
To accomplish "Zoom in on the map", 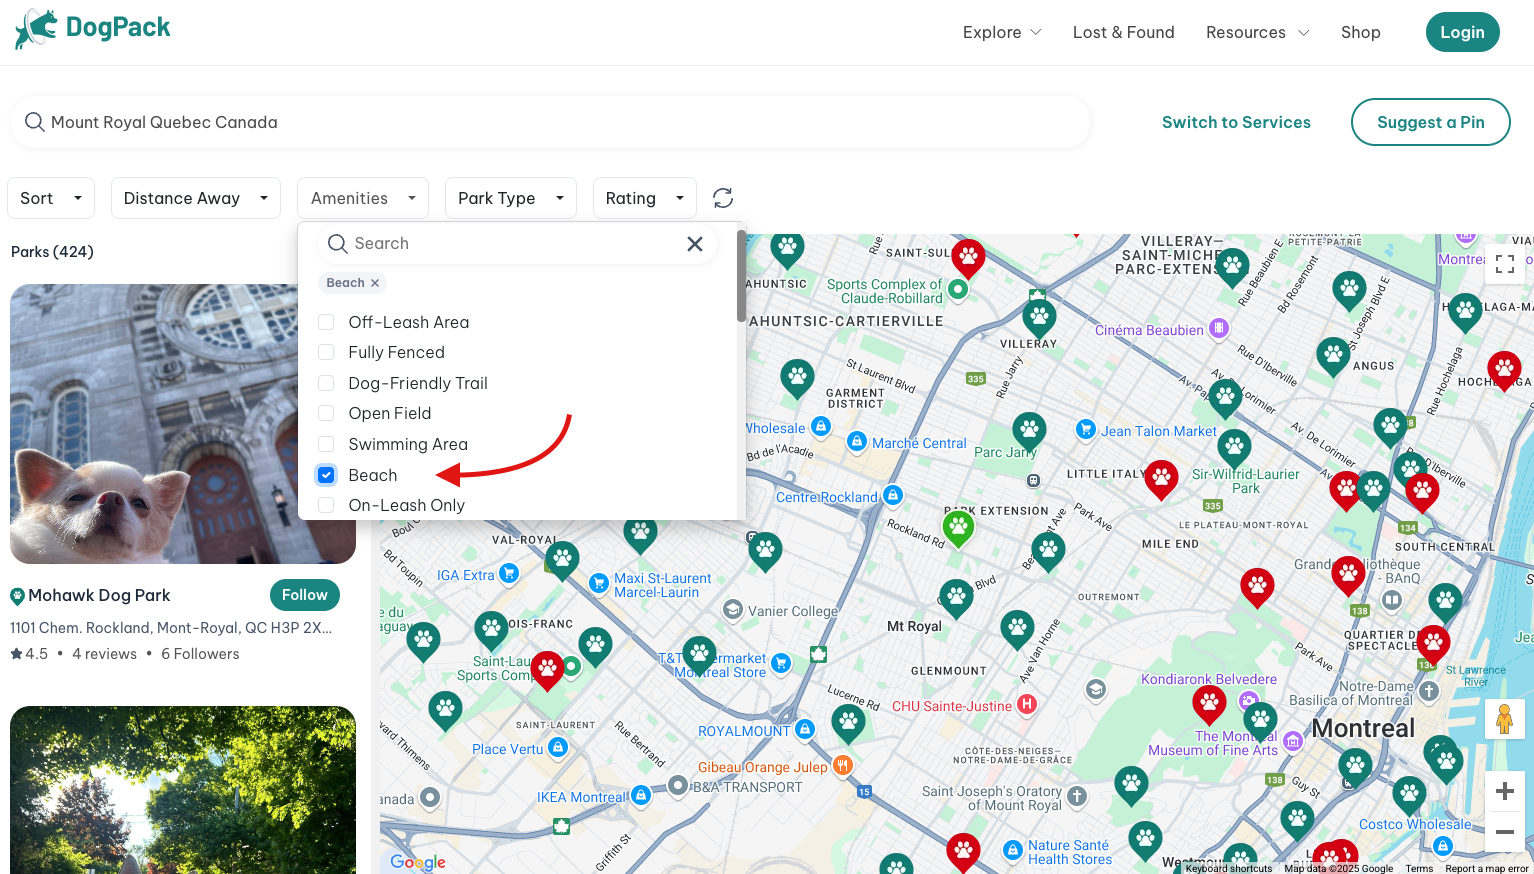I will [x=1504, y=792].
